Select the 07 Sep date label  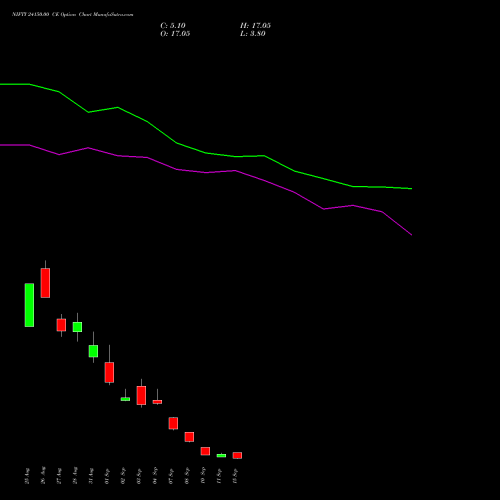[171, 476]
